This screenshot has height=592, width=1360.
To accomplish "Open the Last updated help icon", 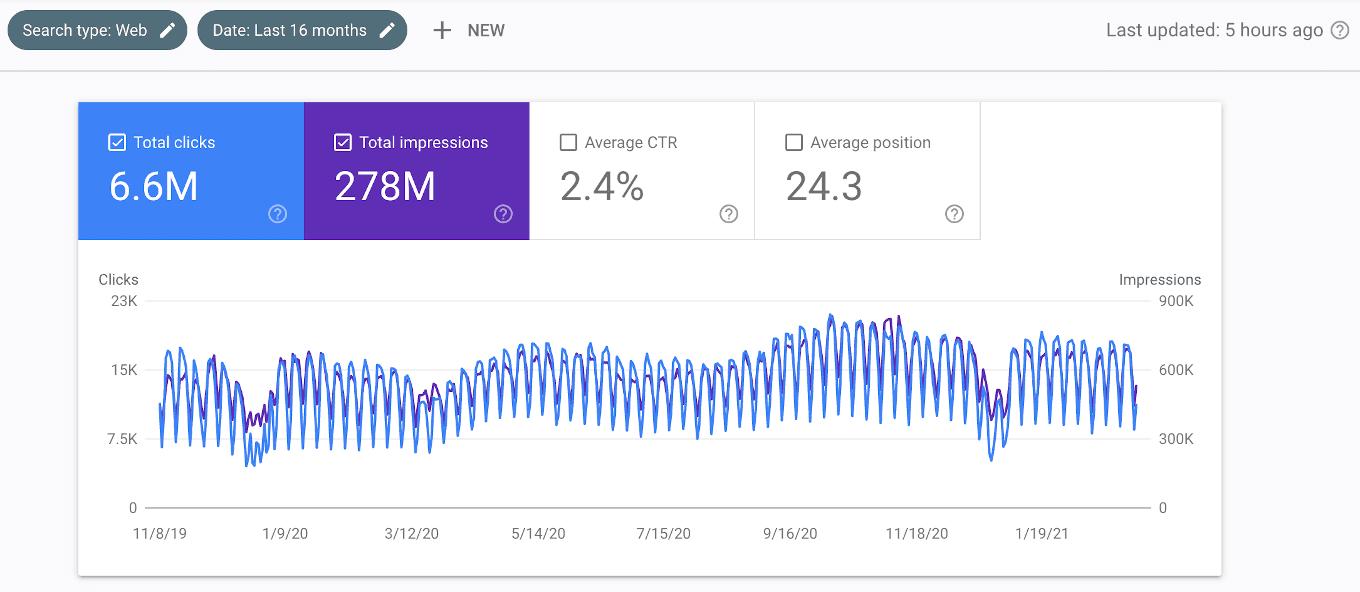I will coord(1340,30).
